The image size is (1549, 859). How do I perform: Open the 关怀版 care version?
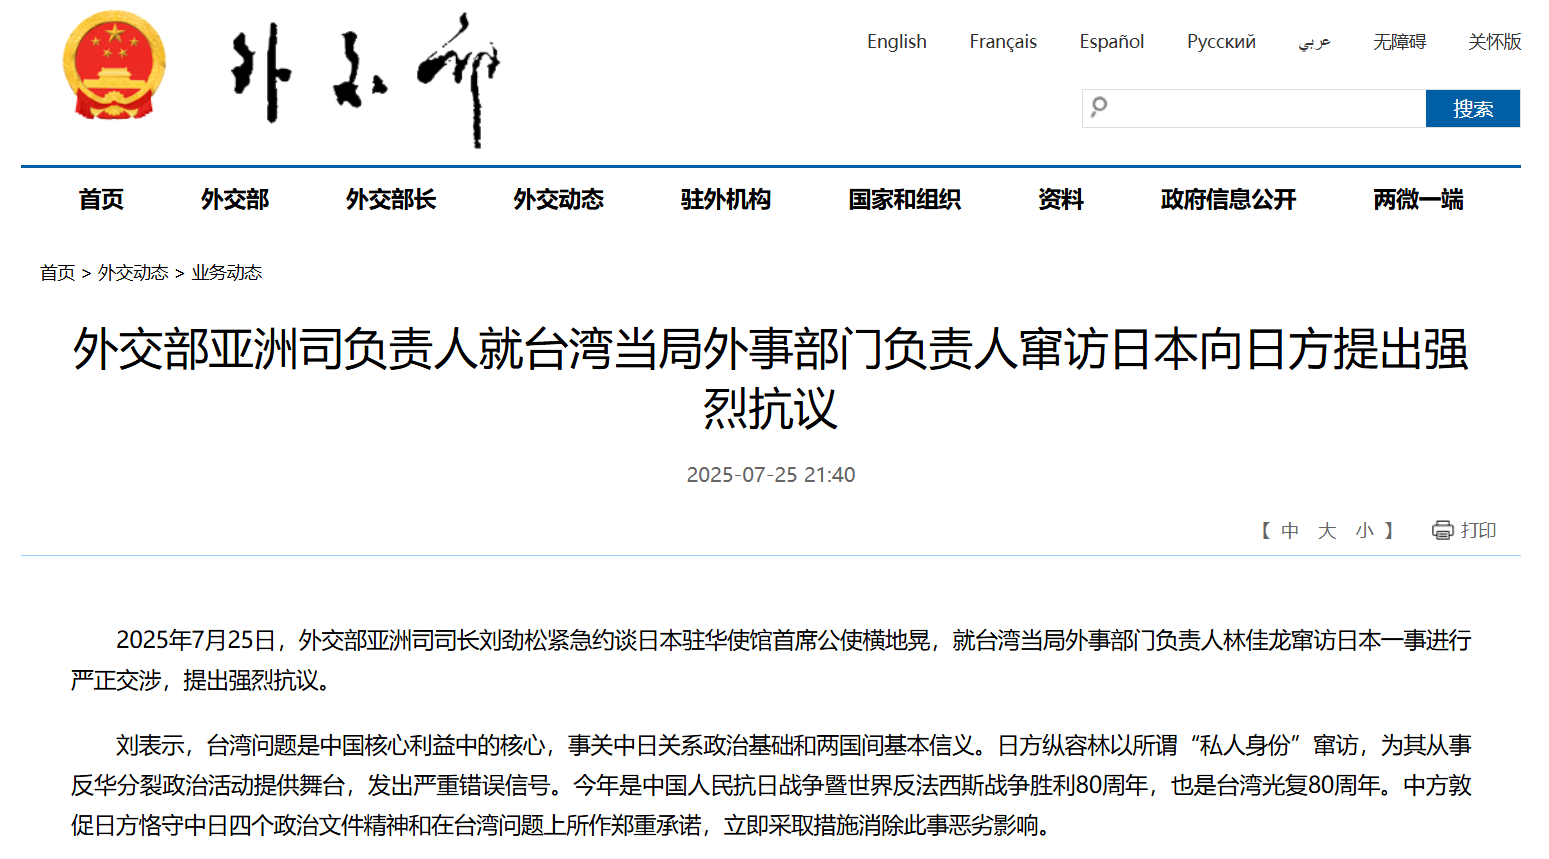1494,42
